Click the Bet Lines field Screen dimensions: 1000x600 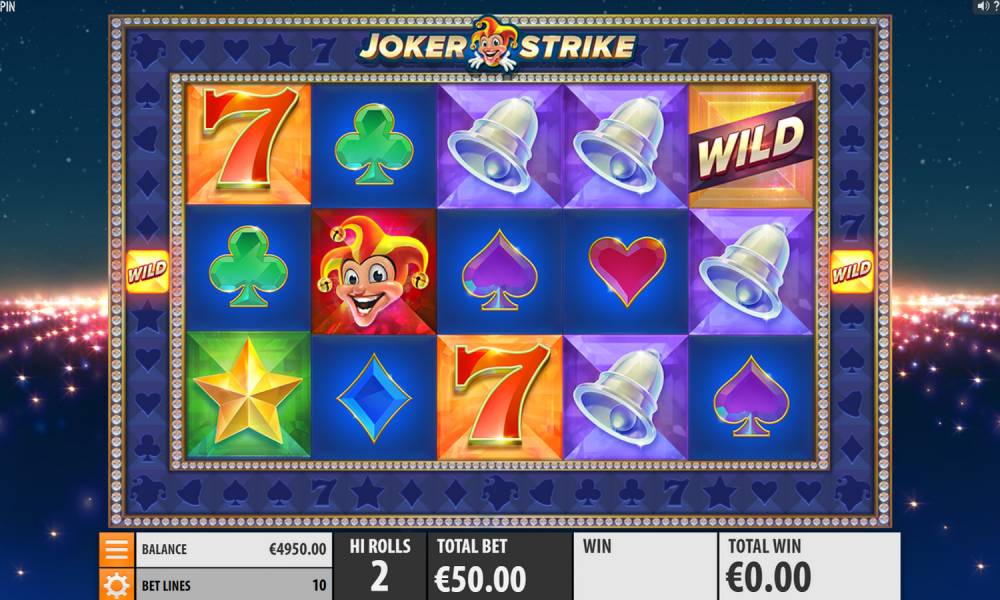click(x=233, y=585)
